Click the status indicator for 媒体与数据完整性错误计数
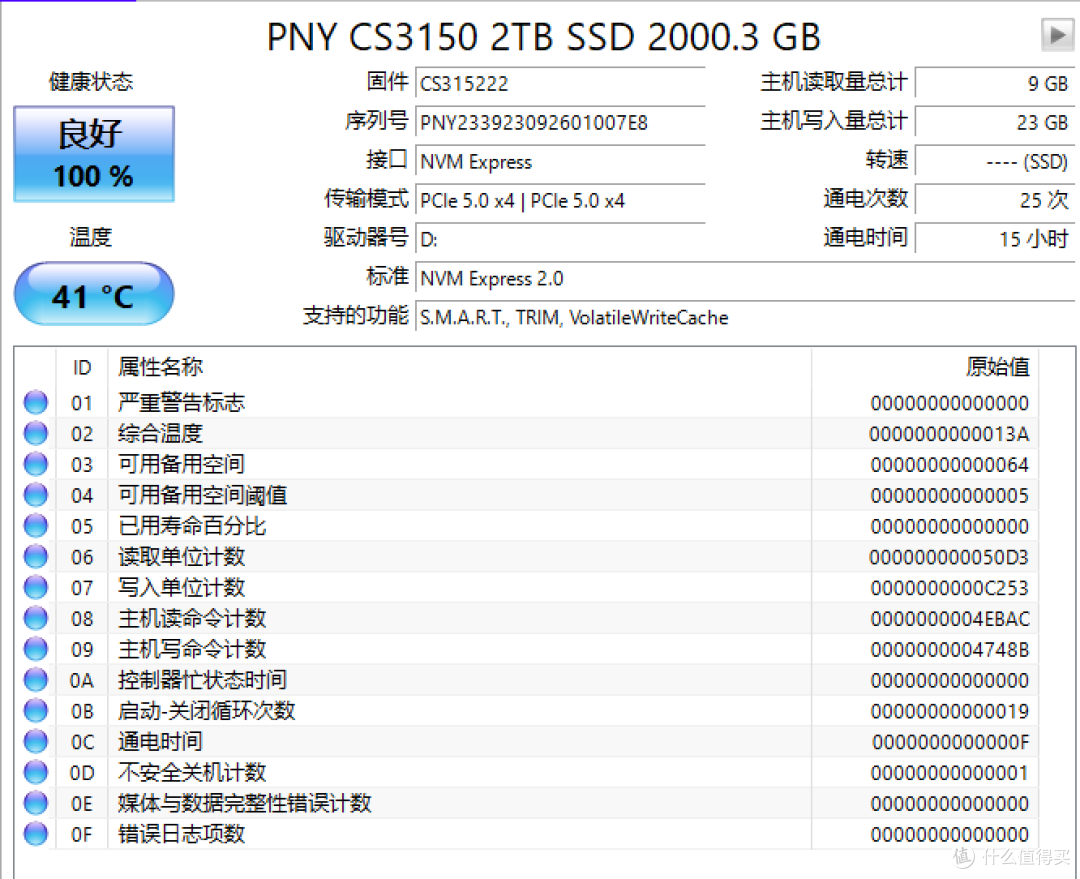The width and height of the screenshot is (1080, 879). 35,803
